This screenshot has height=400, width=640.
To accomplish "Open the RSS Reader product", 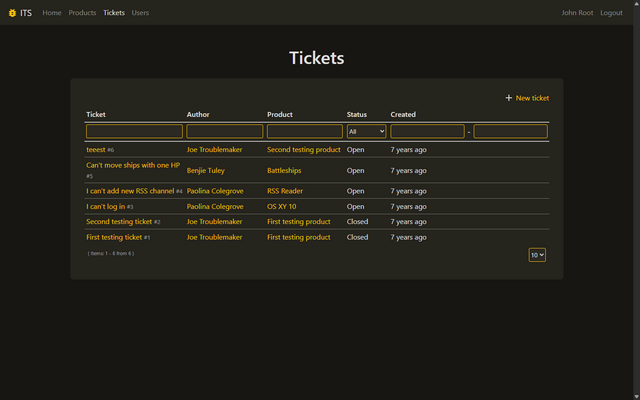I will point(285,191).
